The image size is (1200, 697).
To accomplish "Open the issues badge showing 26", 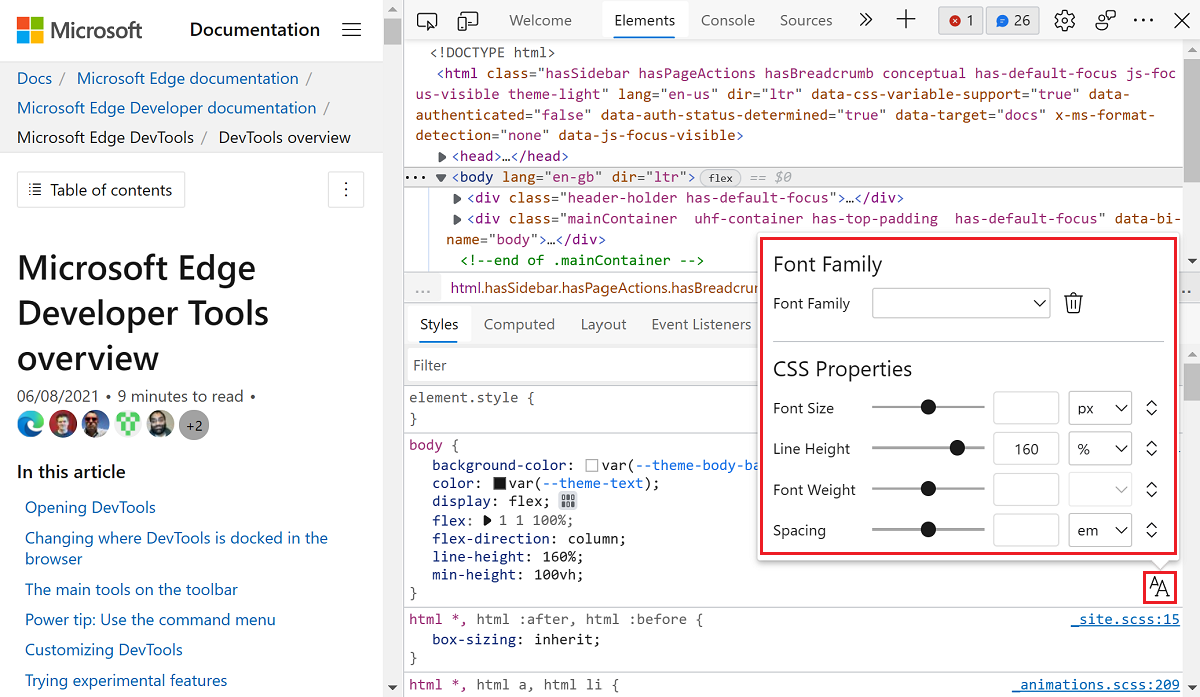I will 1012,19.
